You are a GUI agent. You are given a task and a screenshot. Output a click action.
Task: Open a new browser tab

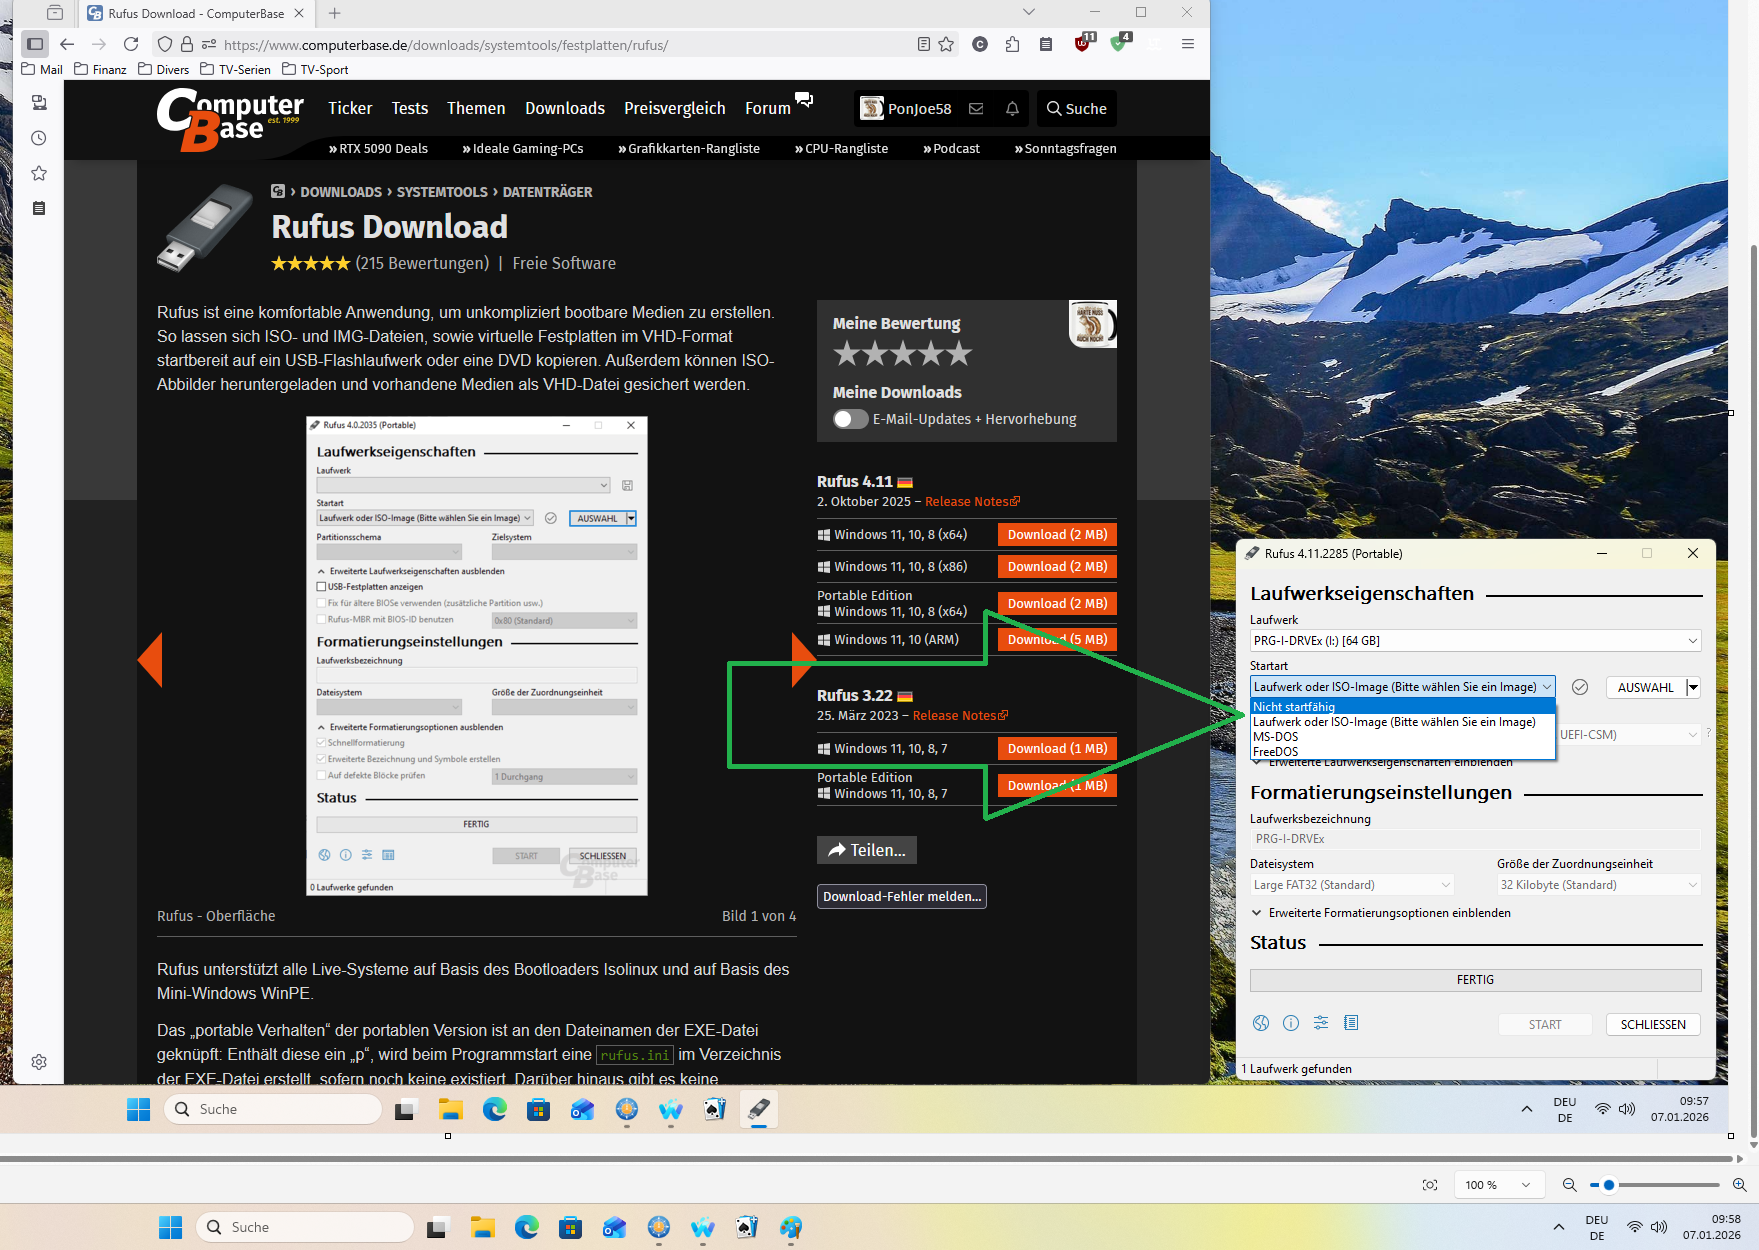pyautogui.click(x=335, y=13)
